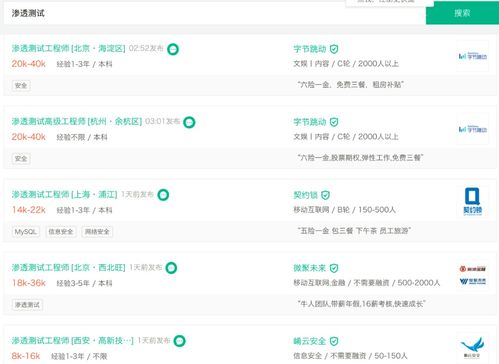The width and height of the screenshot is (499, 364).
Task: Open 渗透测试工程师 [上海·浦江] job posting
Action: point(64,195)
